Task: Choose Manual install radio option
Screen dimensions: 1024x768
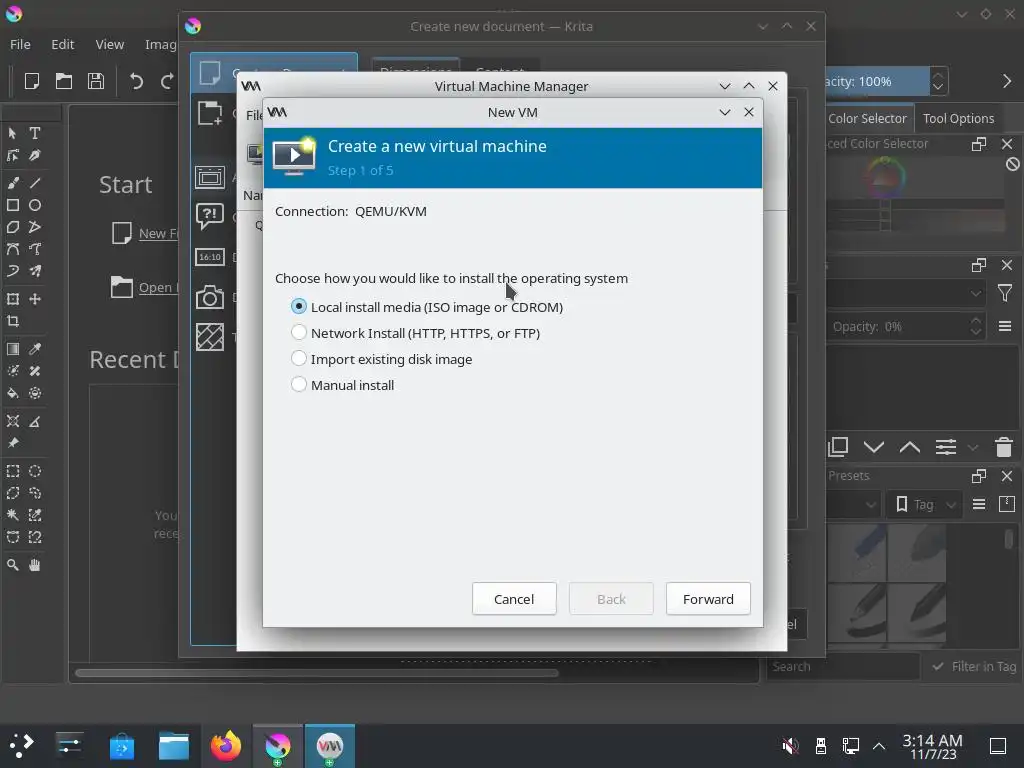Action: tap(298, 385)
